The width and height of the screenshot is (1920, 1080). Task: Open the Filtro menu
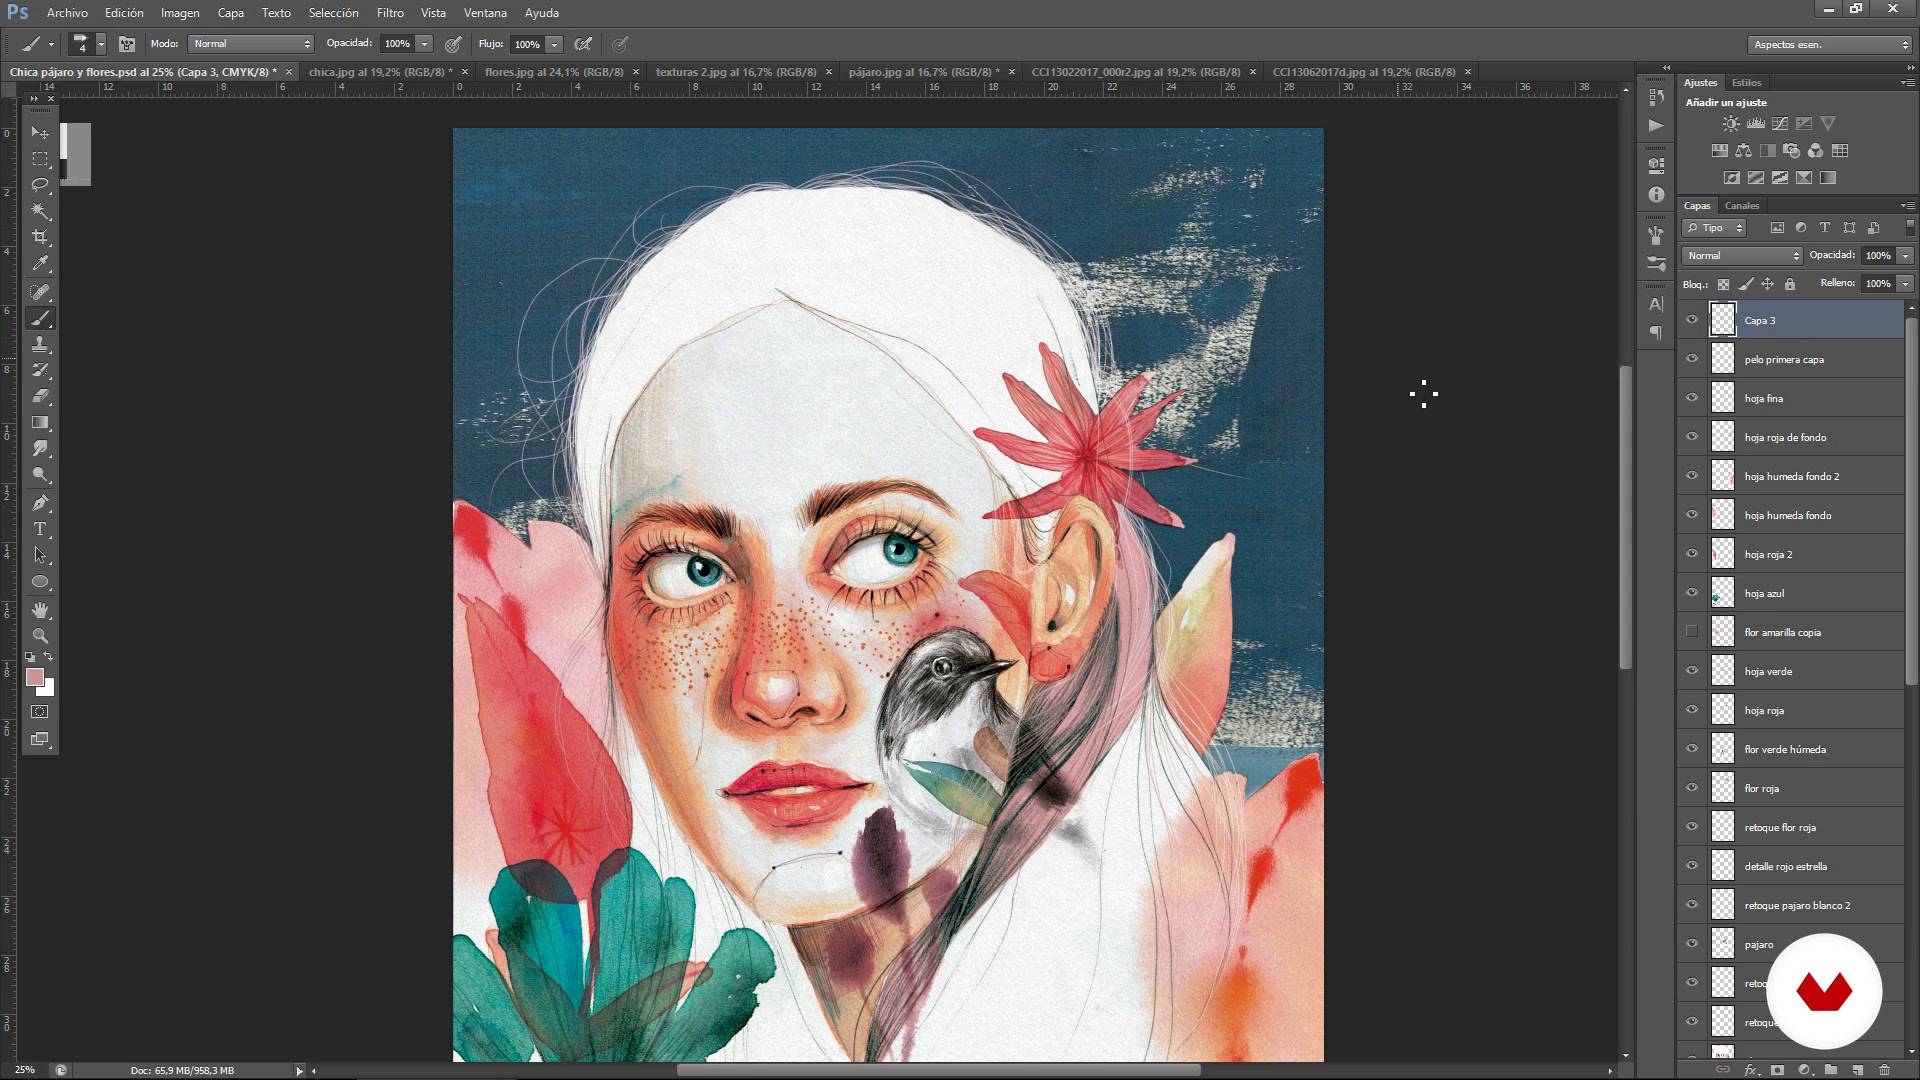(x=390, y=13)
